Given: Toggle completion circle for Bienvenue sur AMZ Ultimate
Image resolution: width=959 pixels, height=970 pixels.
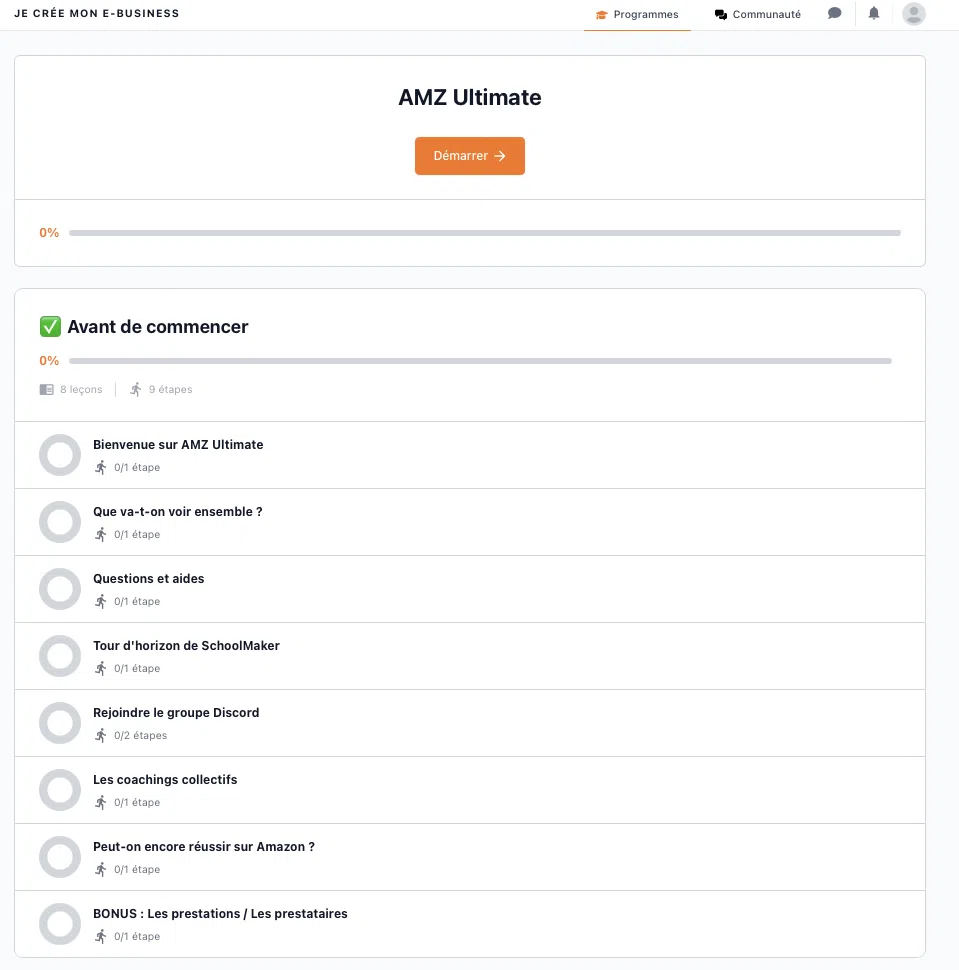Looking at the screenshot, I should click(x=60, y=455).
